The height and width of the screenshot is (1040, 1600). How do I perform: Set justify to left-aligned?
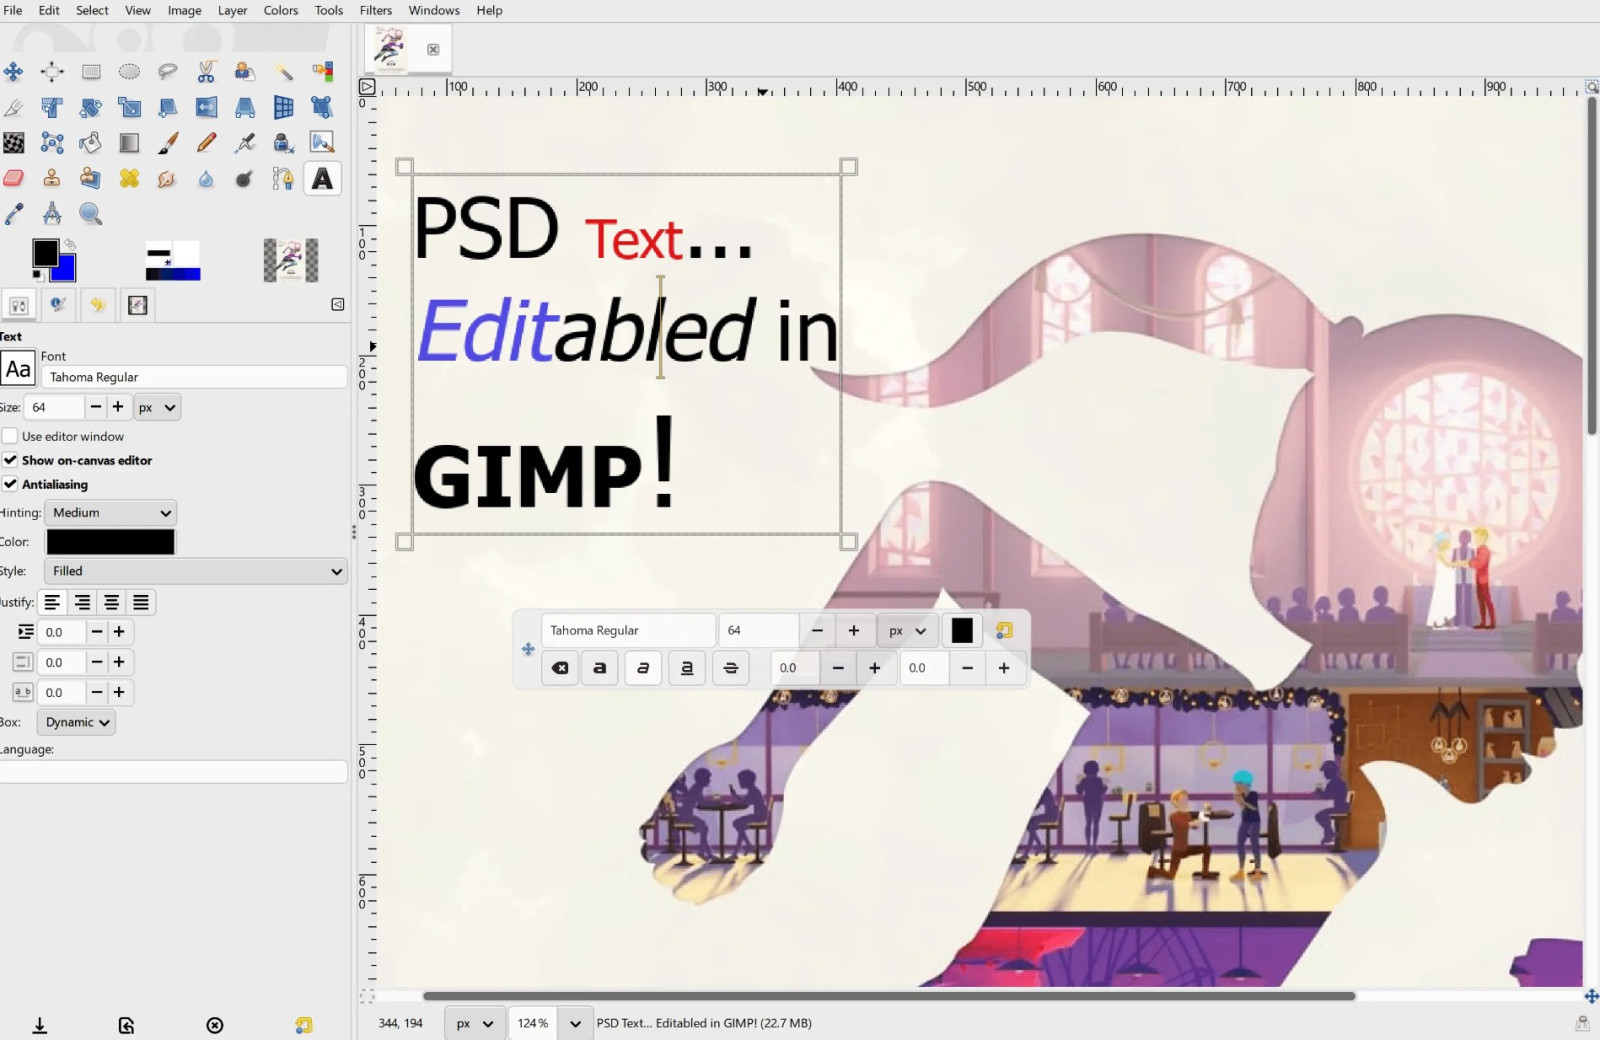[52, 602]
